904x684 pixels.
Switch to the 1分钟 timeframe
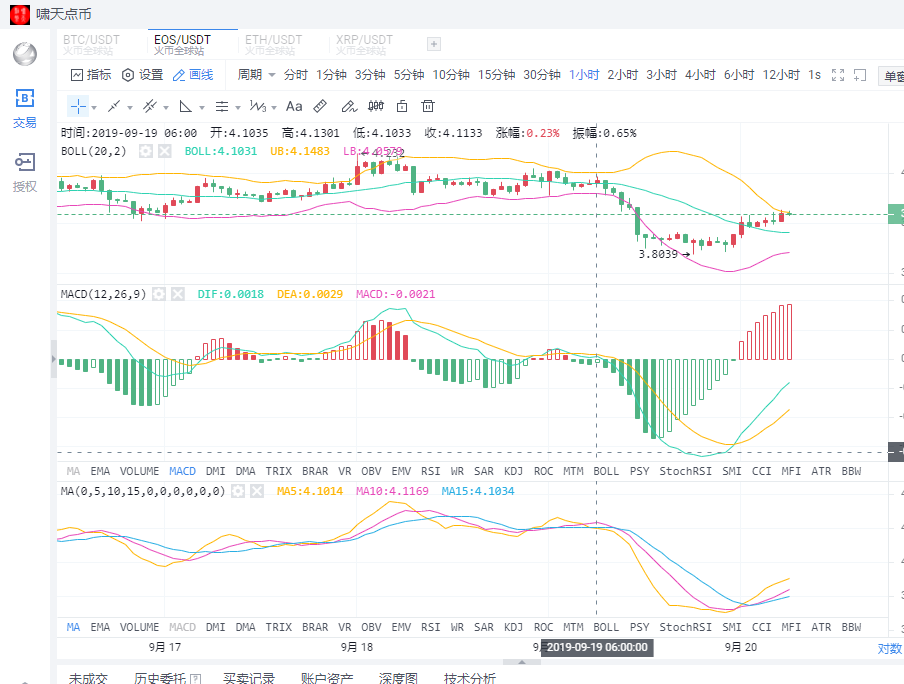[x=331, y=75]
